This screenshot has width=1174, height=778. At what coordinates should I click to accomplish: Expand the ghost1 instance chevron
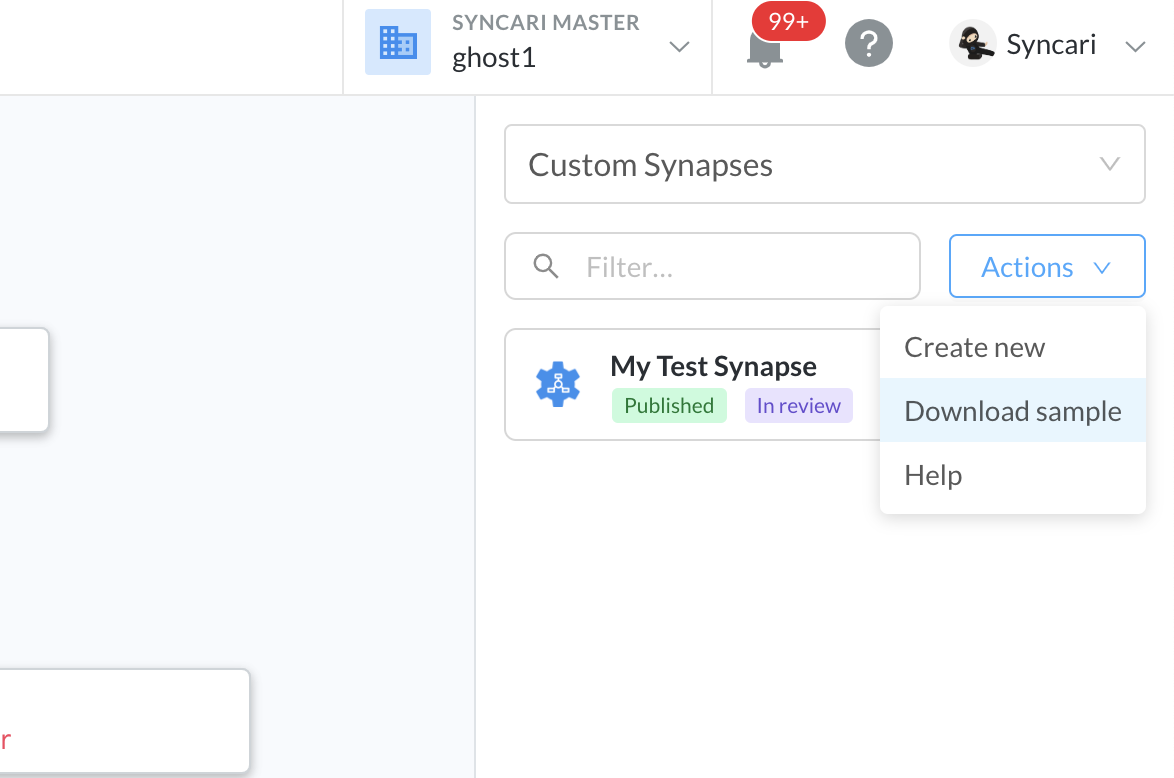(x=679, y=46)
